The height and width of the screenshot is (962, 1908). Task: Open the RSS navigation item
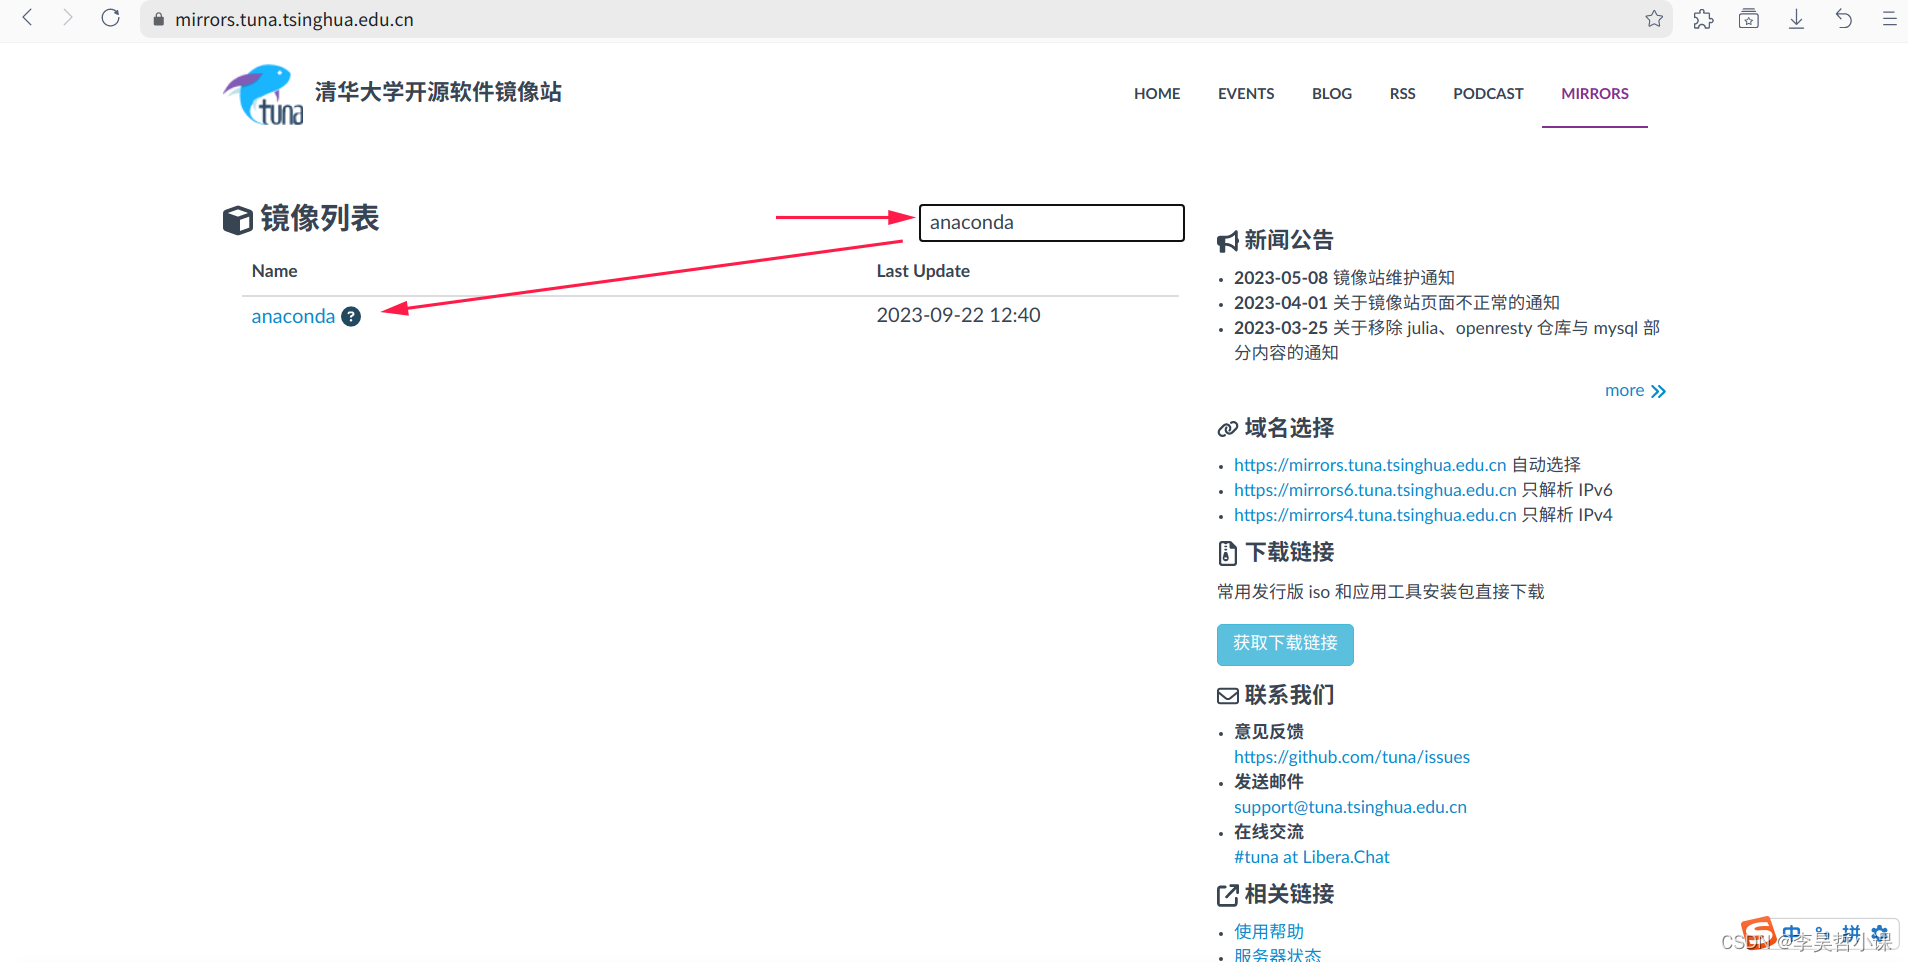pyautogui.click(x=1402, y=93)
